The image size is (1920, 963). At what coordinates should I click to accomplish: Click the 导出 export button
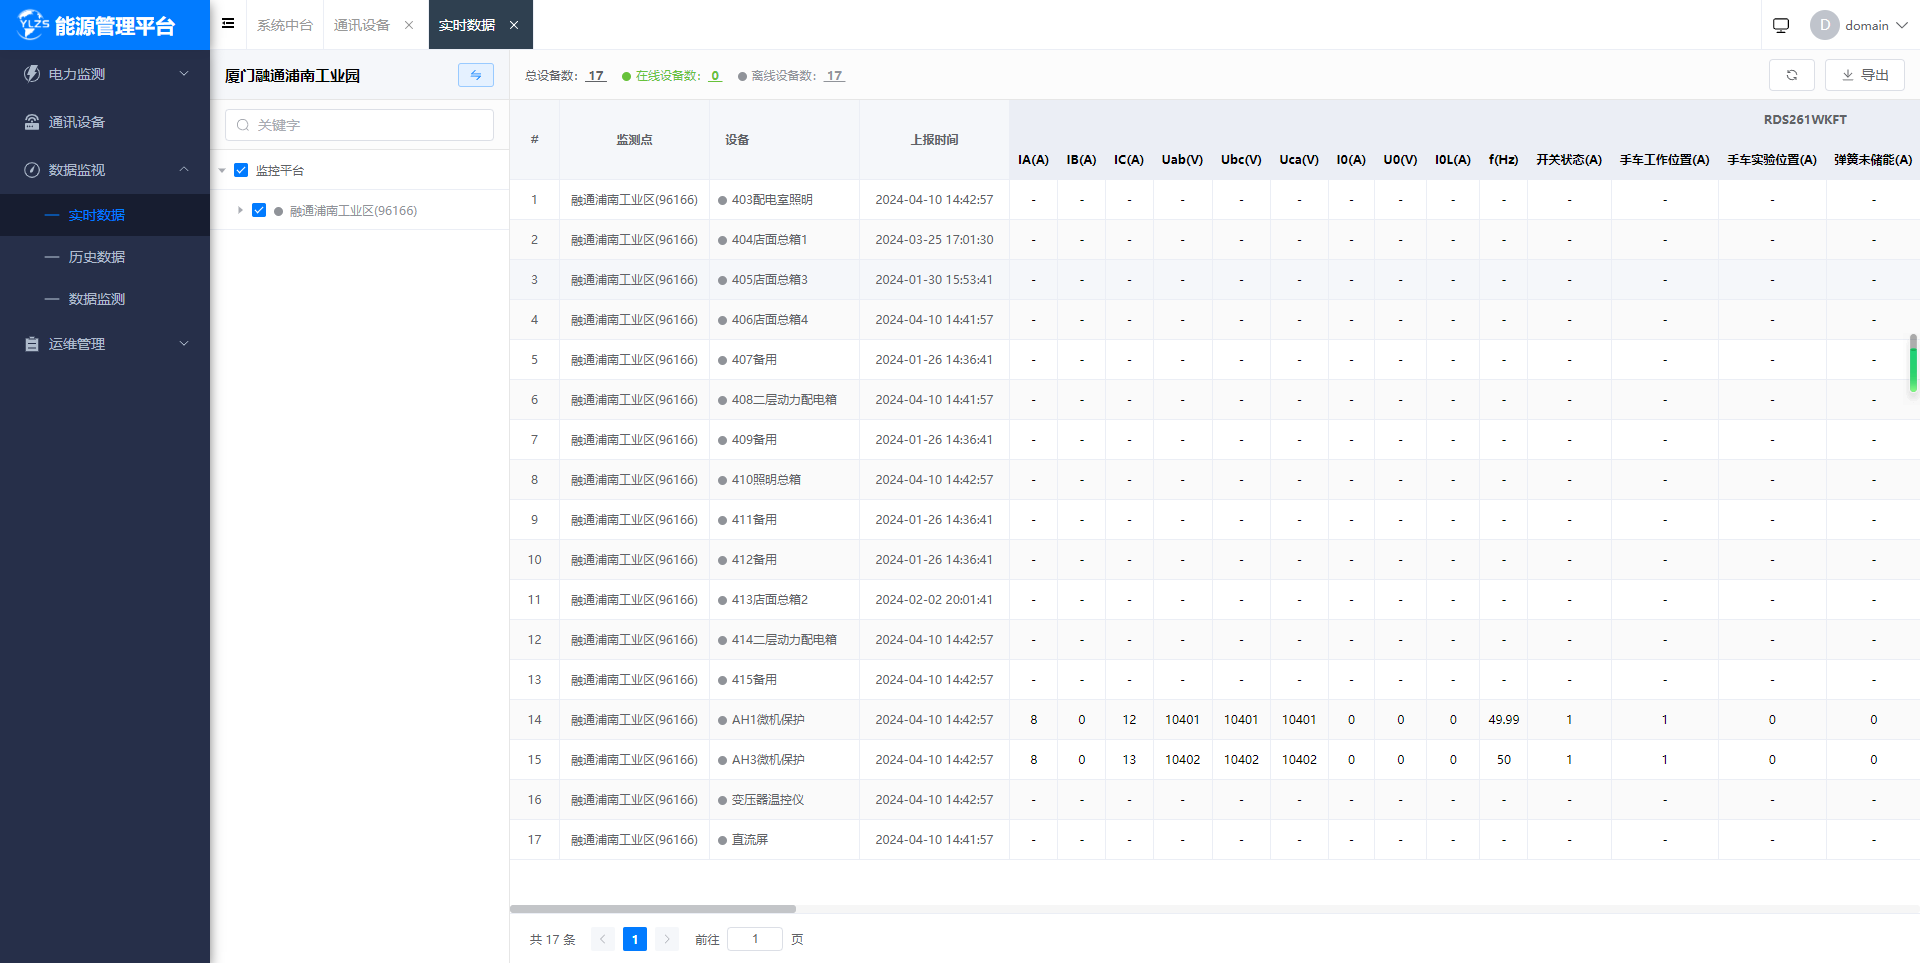1865,75
